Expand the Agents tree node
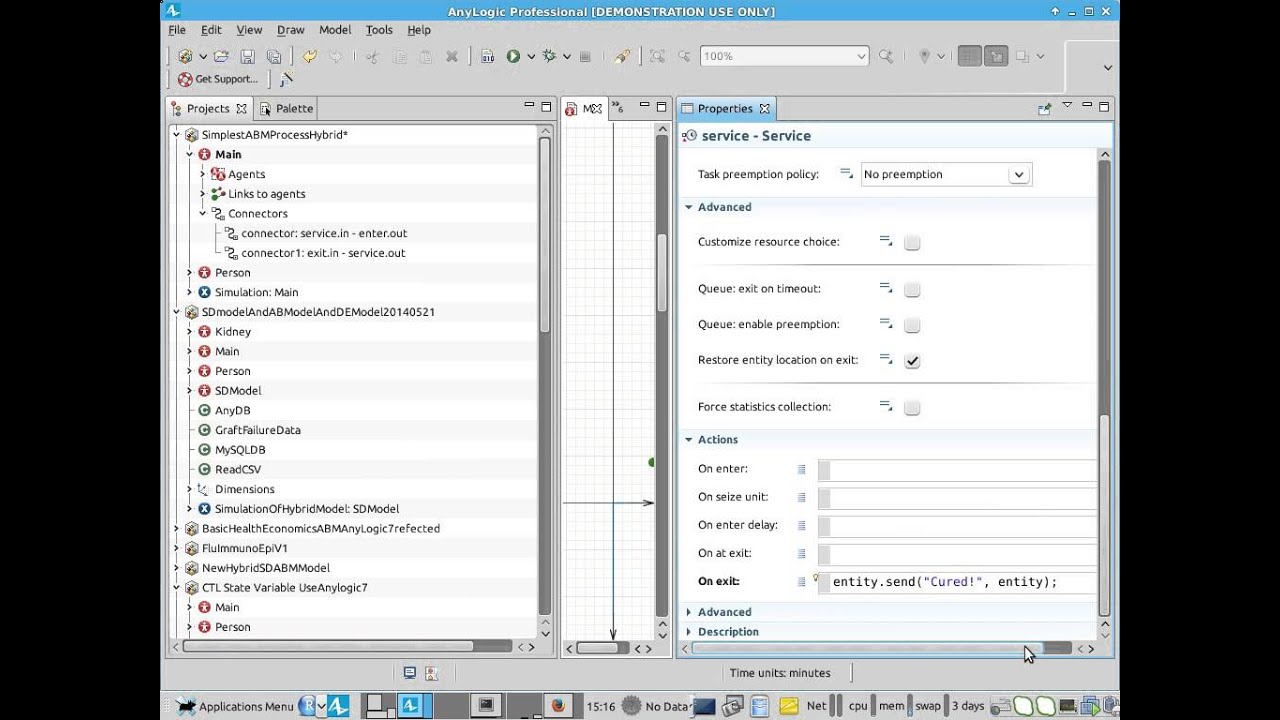The width and height of the screenshot is (1280, 720). tap(202, 174)
